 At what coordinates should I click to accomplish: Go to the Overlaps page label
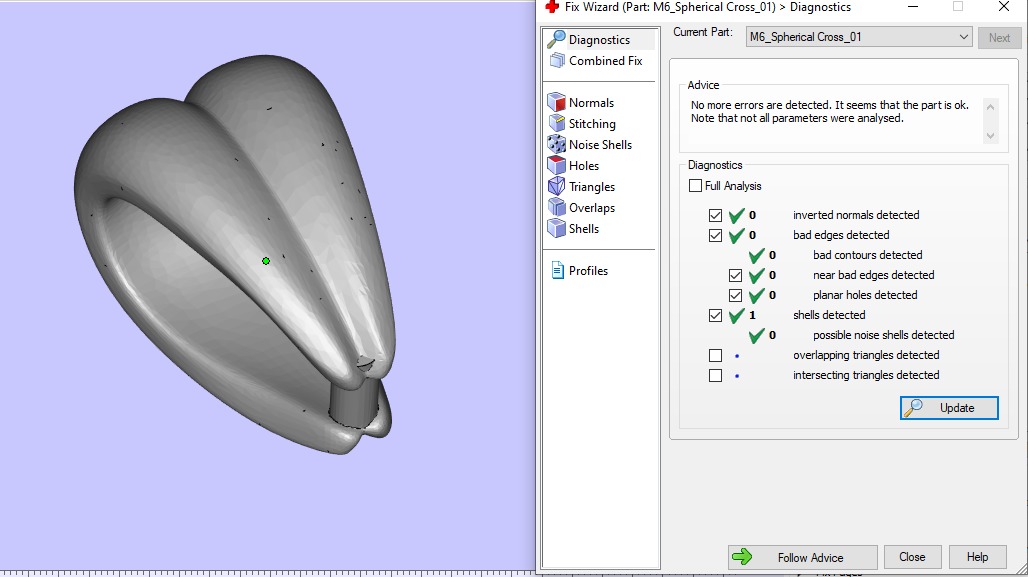click(x=591, y=208)
